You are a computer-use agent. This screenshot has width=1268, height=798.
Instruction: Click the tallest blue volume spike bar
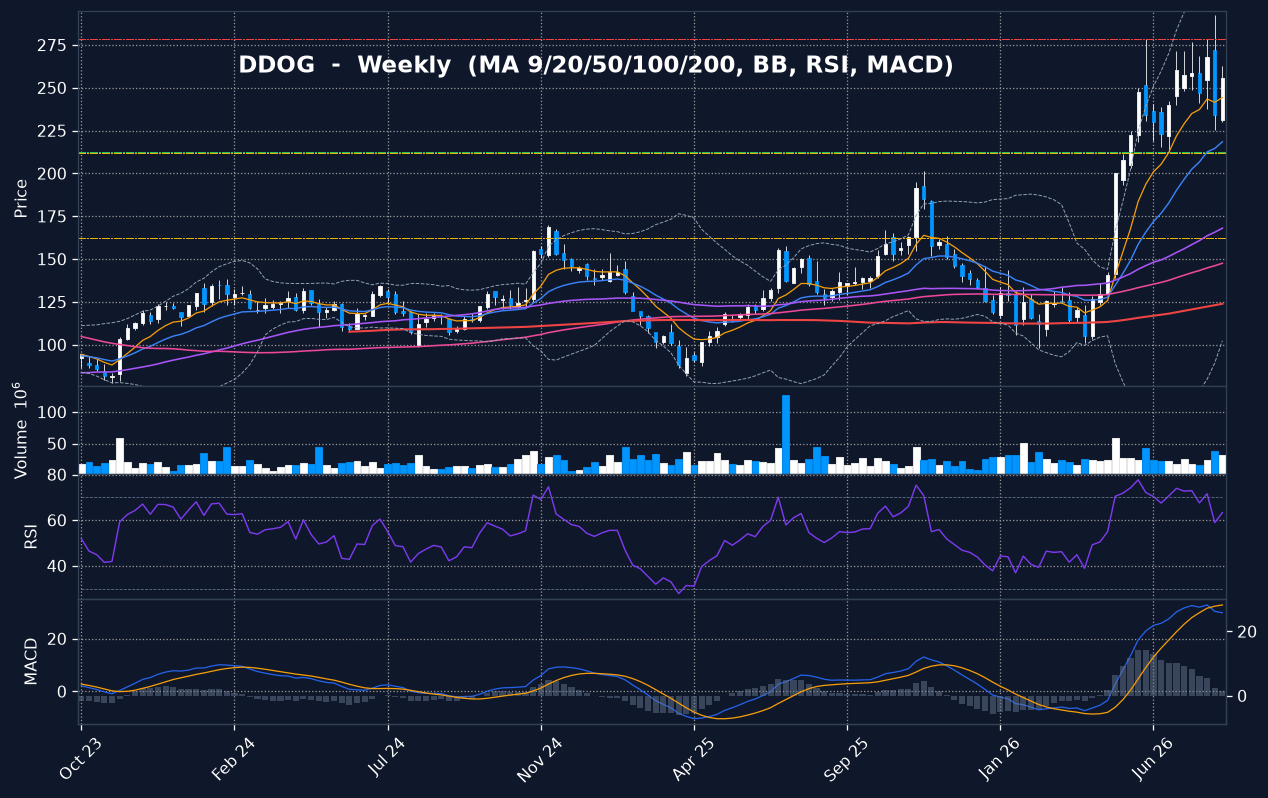(x=786, y=434)
